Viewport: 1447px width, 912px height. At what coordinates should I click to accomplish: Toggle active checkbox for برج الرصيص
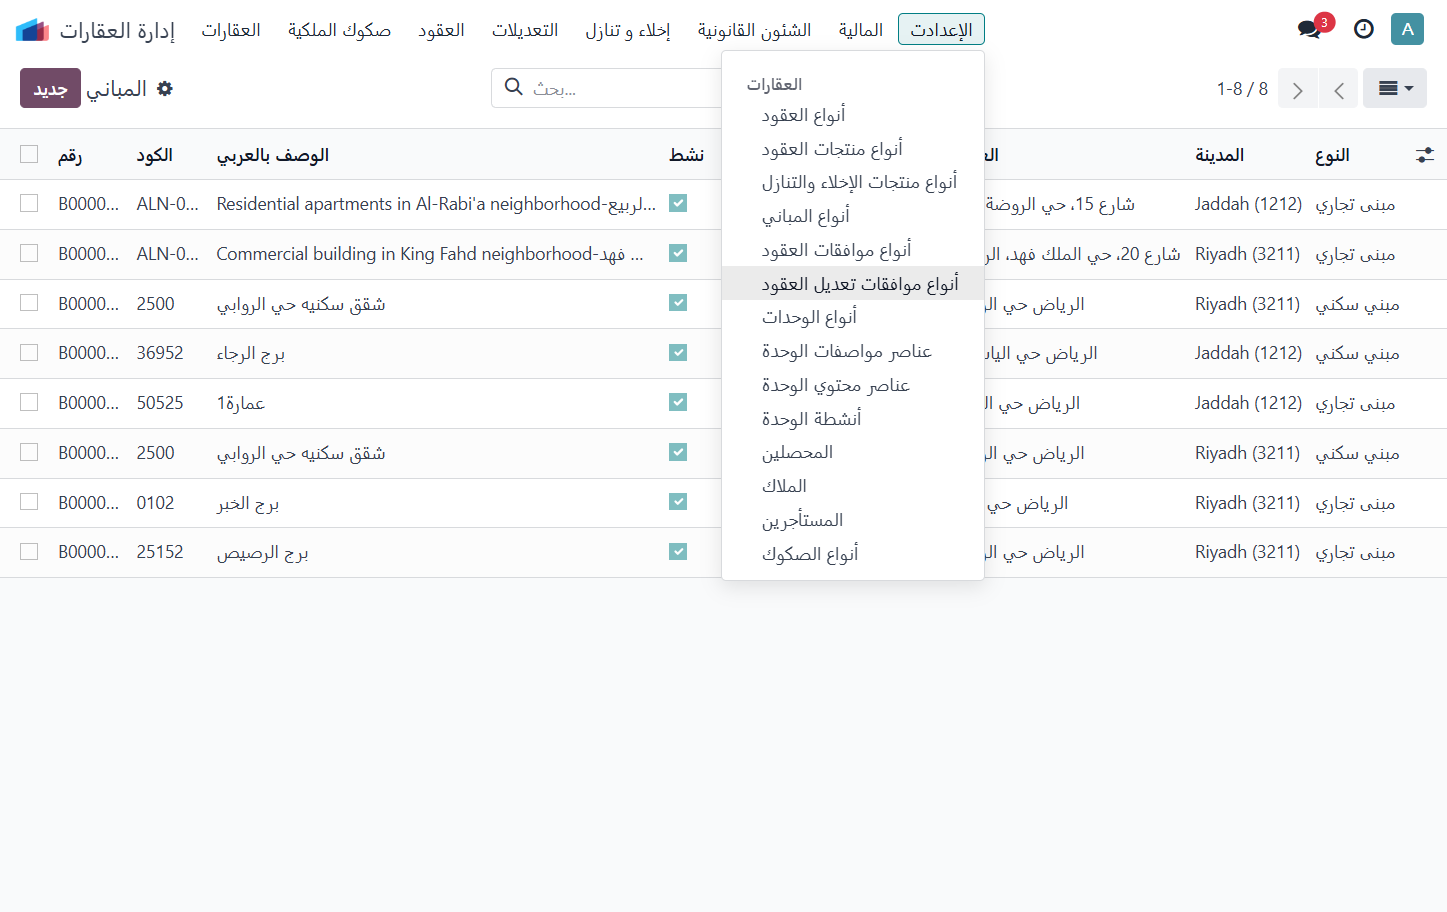tap(678, 552)
